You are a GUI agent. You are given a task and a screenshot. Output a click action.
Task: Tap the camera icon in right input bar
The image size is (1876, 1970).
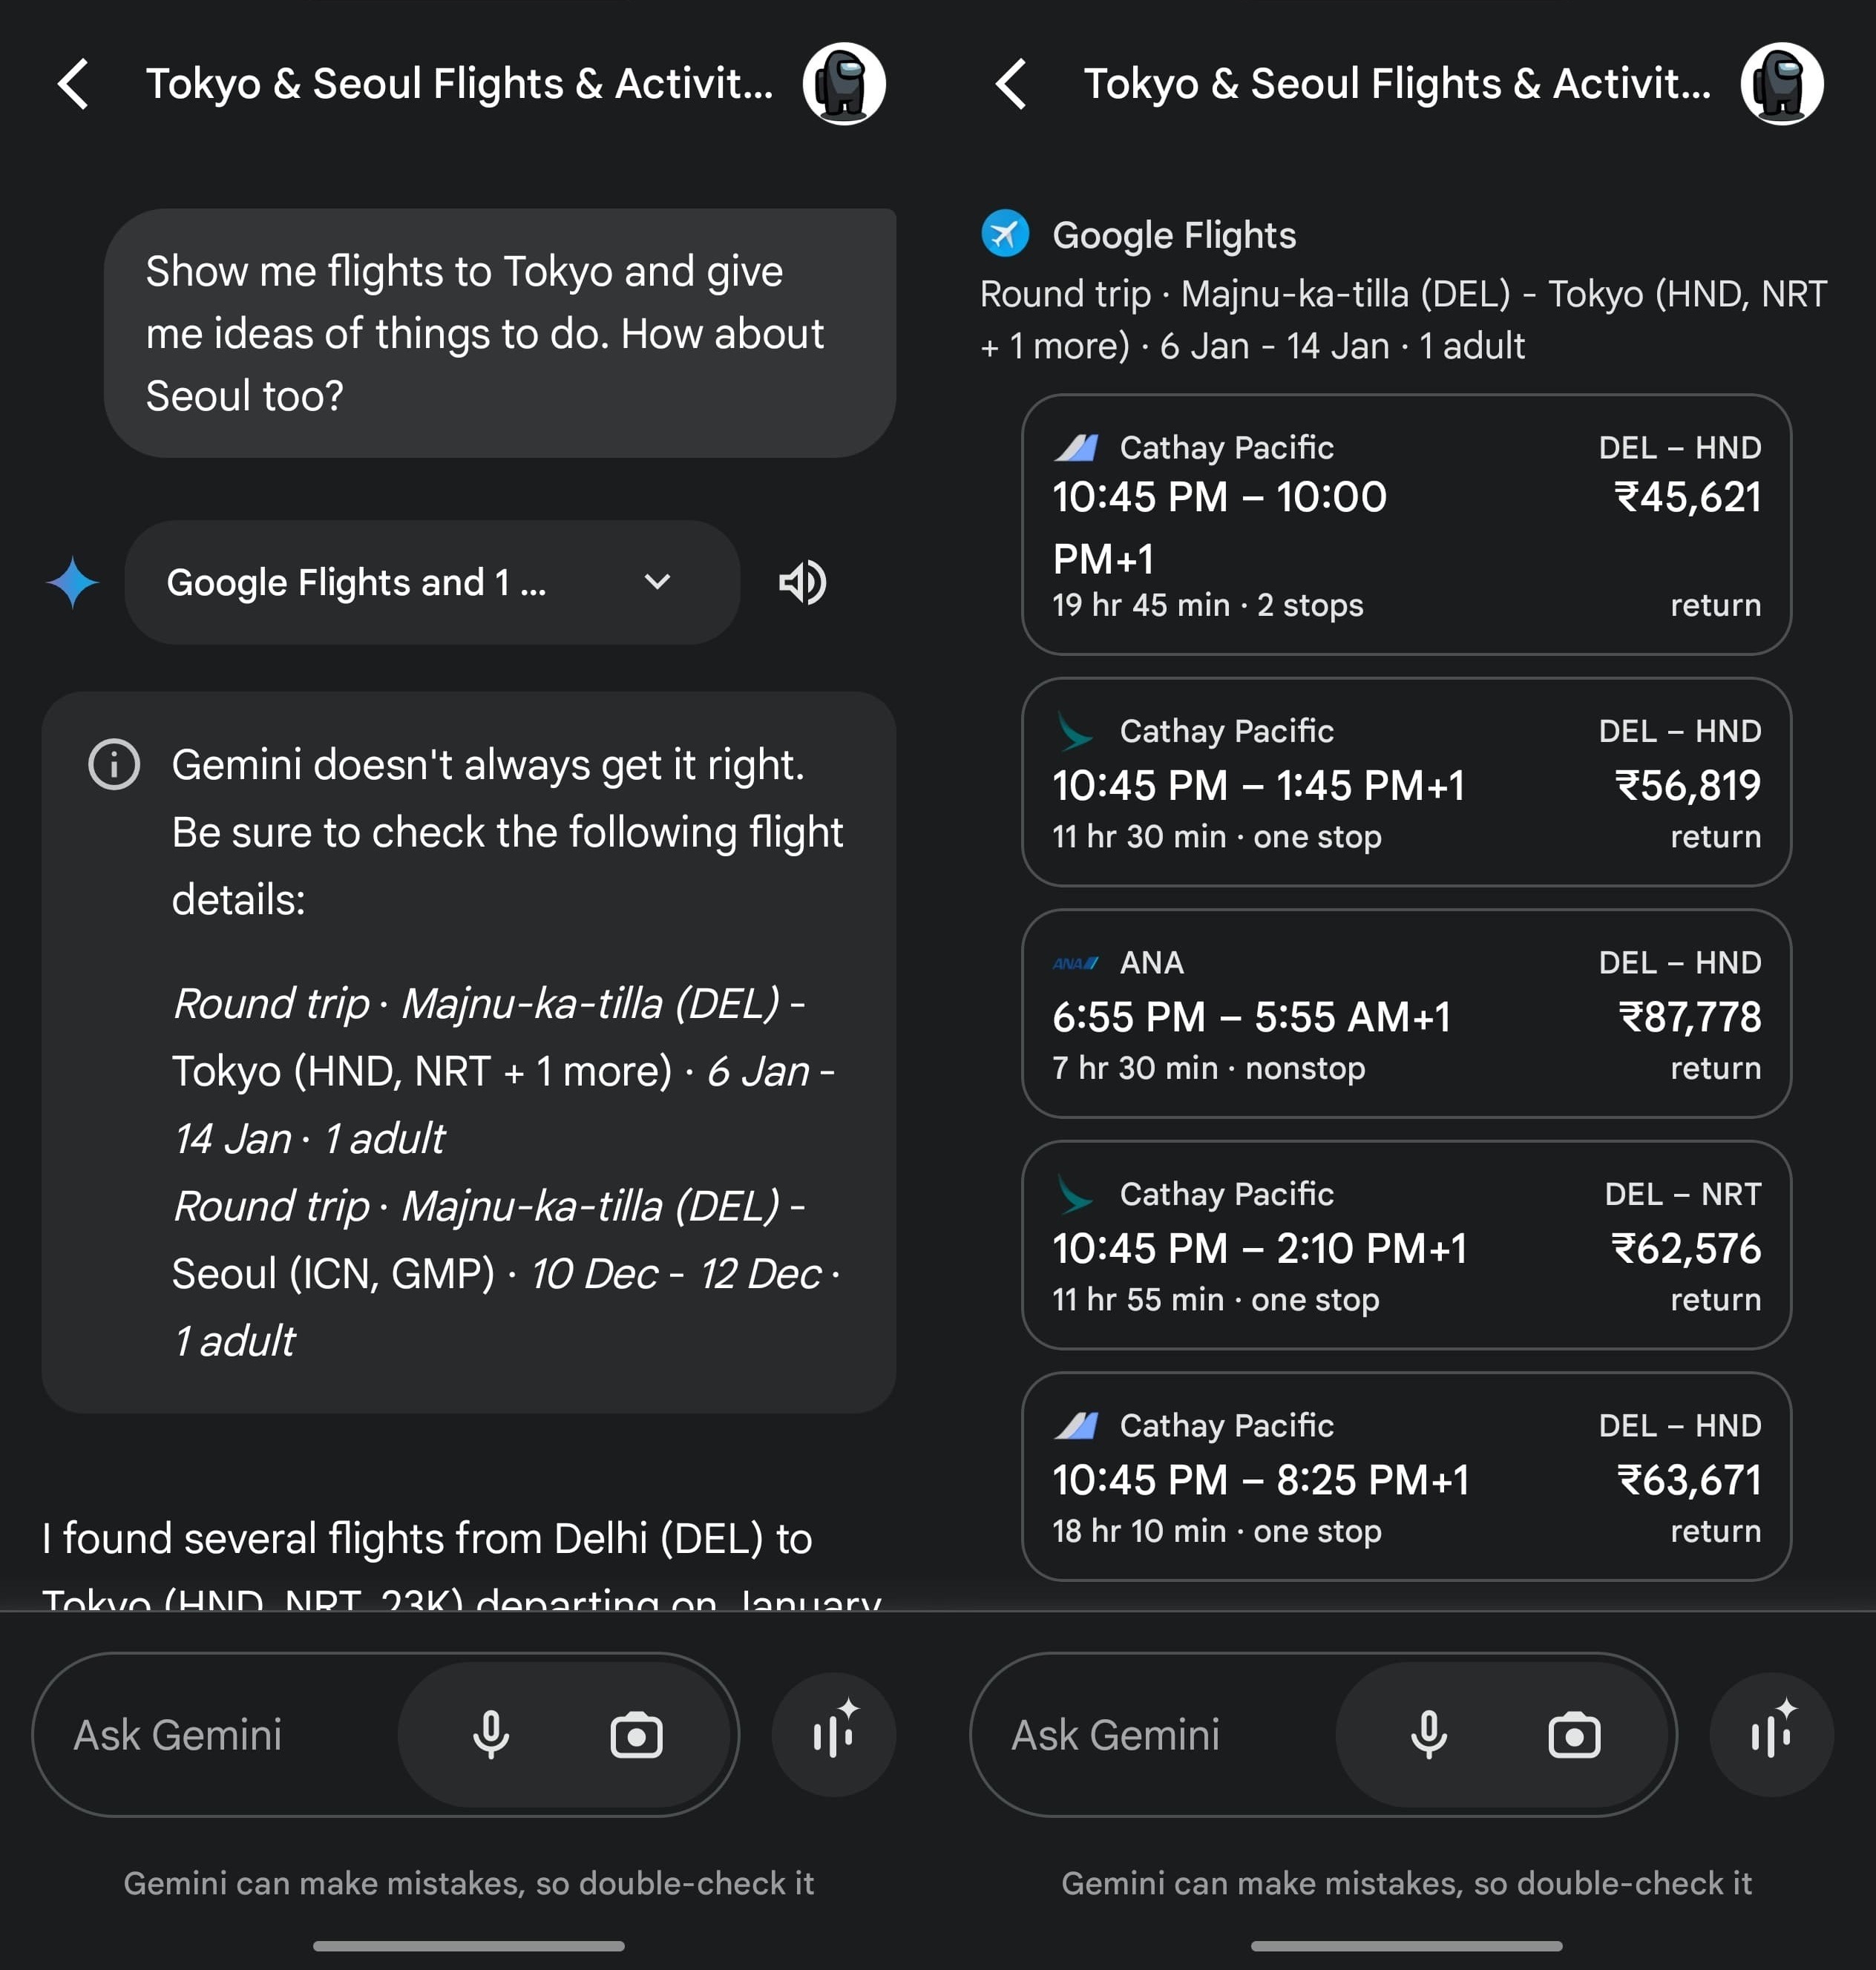pos(1574,1735)
